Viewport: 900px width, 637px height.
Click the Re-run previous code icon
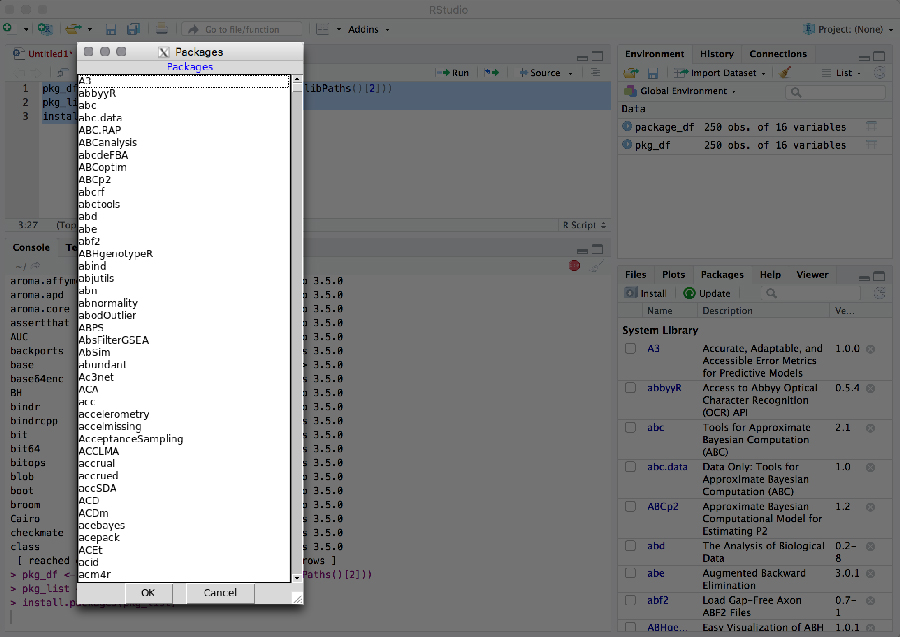pyautogui.click(x=491, y=73)
